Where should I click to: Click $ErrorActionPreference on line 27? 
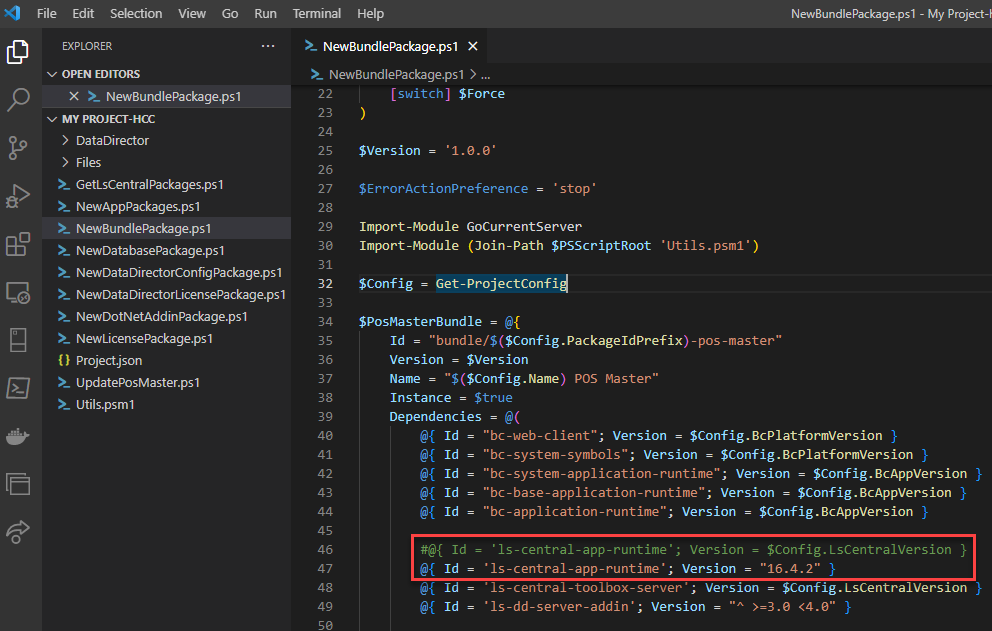tap(443, 189)
